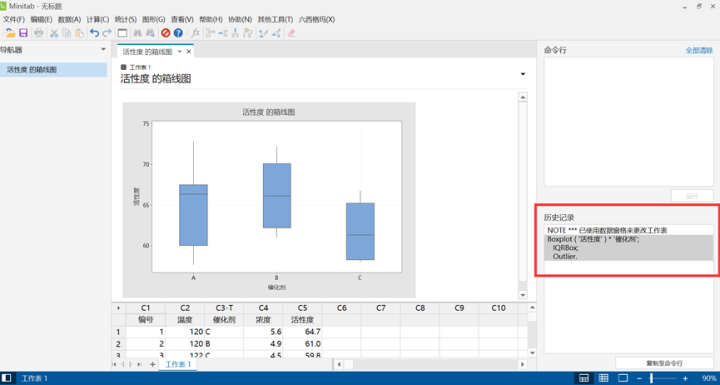The height and width of the screenshot is (385, 720).
Task: Click the graph-editing icon directly left of eraser
Action: (x=276, y=33)
